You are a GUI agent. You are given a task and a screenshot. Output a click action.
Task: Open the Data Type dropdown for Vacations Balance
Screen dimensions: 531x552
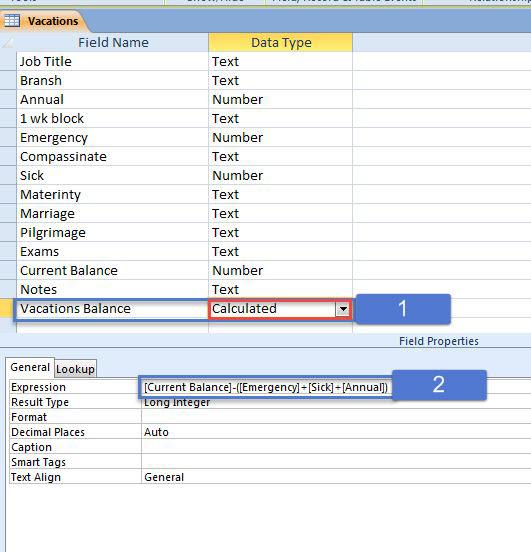tap(343, 309)
